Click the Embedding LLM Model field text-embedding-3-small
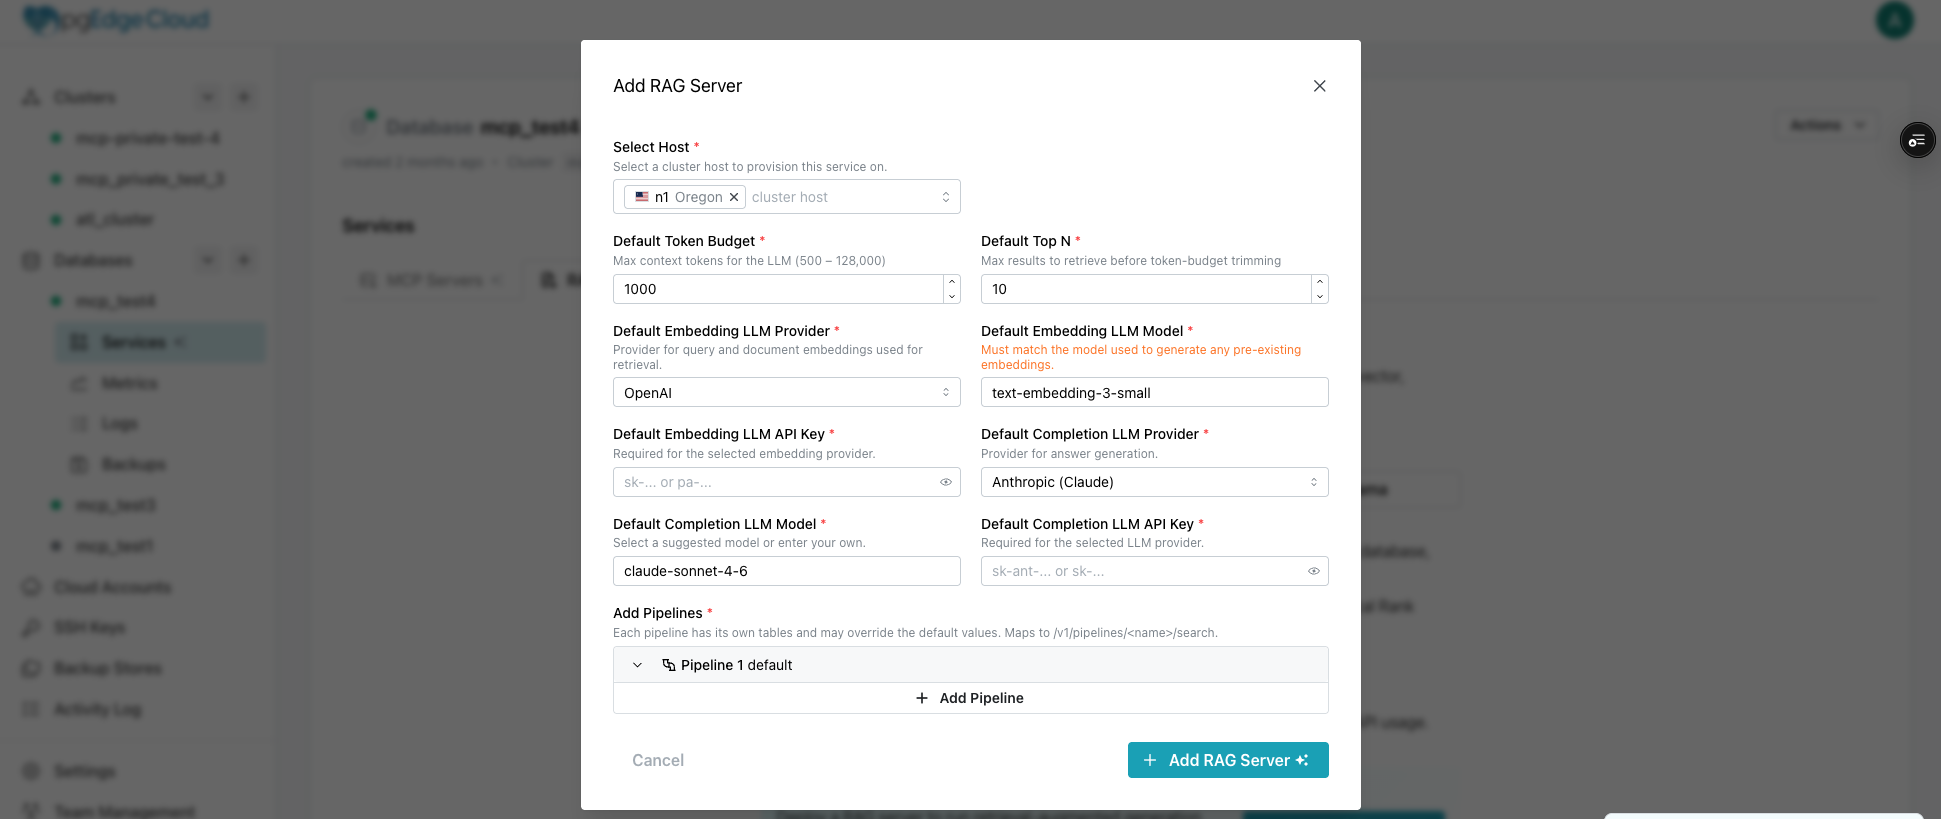Image resolution: width=1941 pixels, height=819 pixels. click(1154, 393)
